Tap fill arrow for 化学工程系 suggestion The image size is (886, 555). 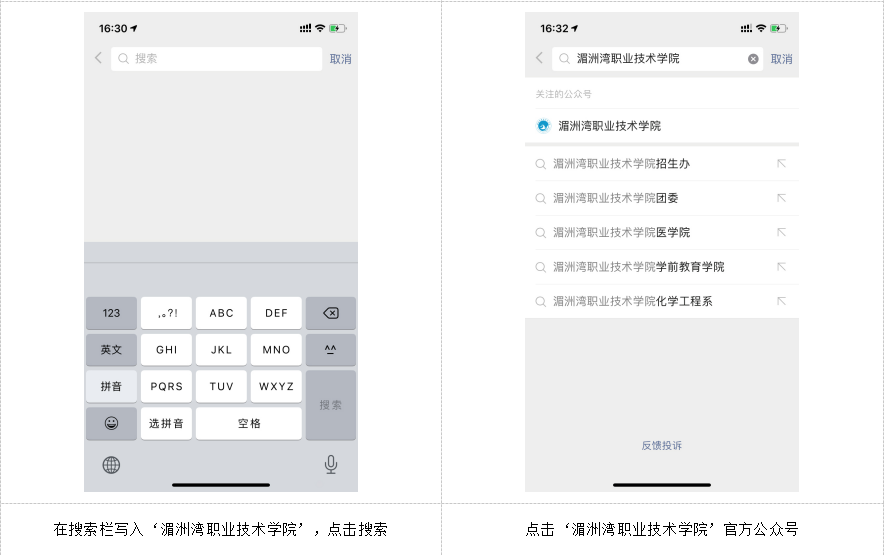coord(781,301)
